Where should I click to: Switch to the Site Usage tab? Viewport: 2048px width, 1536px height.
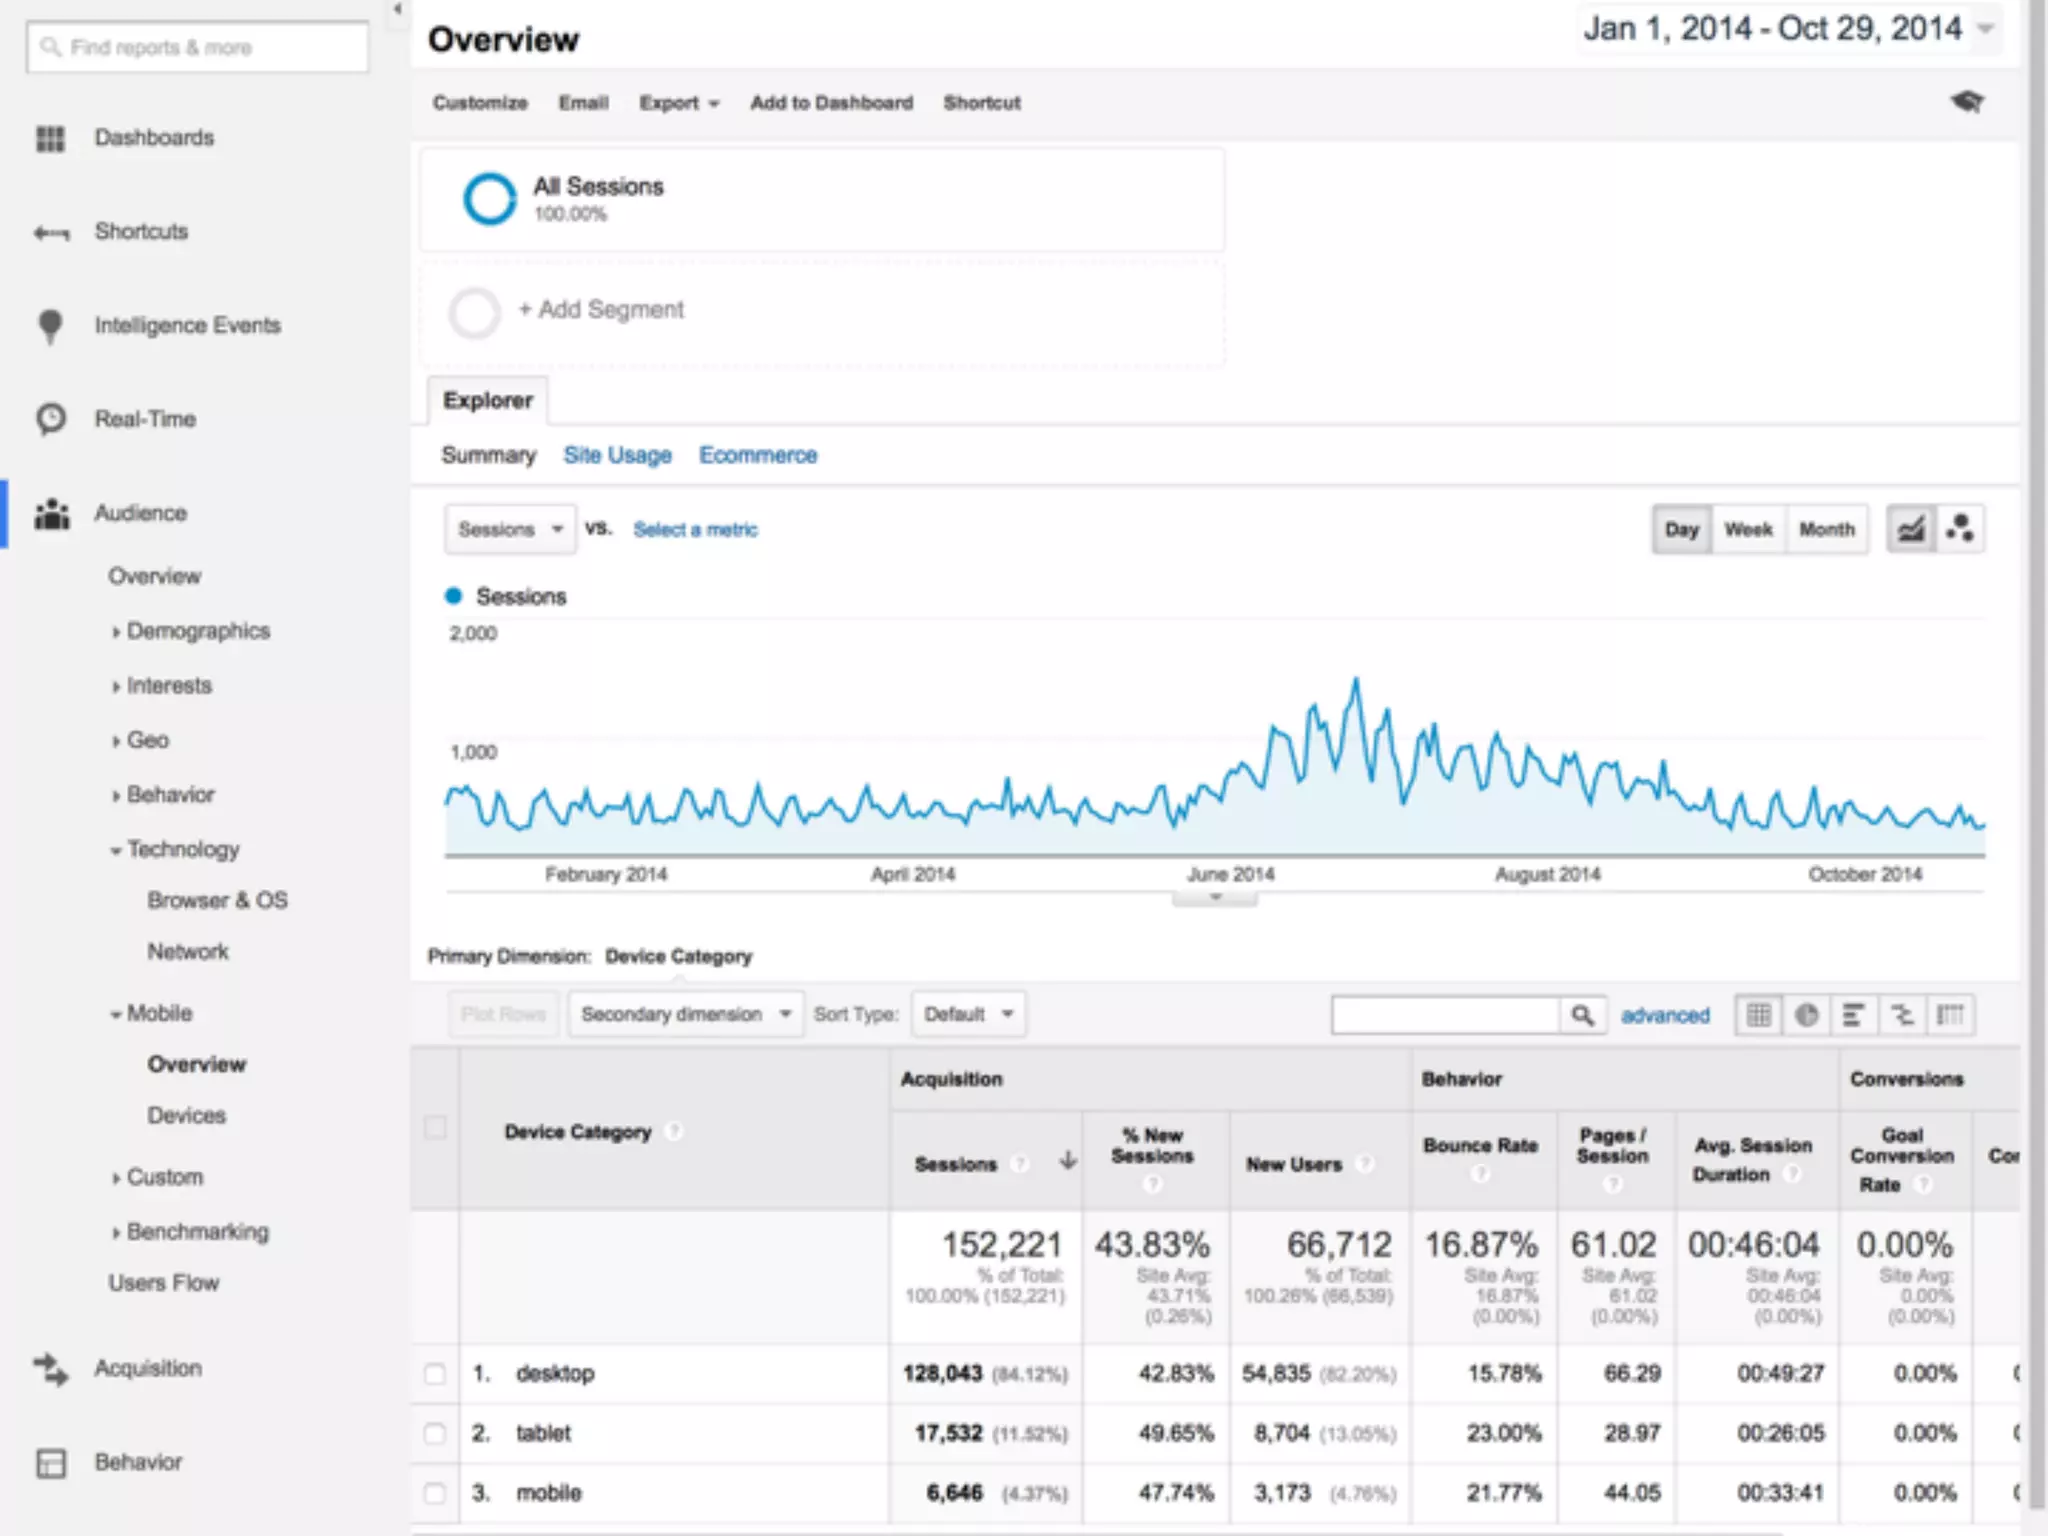coord(617,455)
